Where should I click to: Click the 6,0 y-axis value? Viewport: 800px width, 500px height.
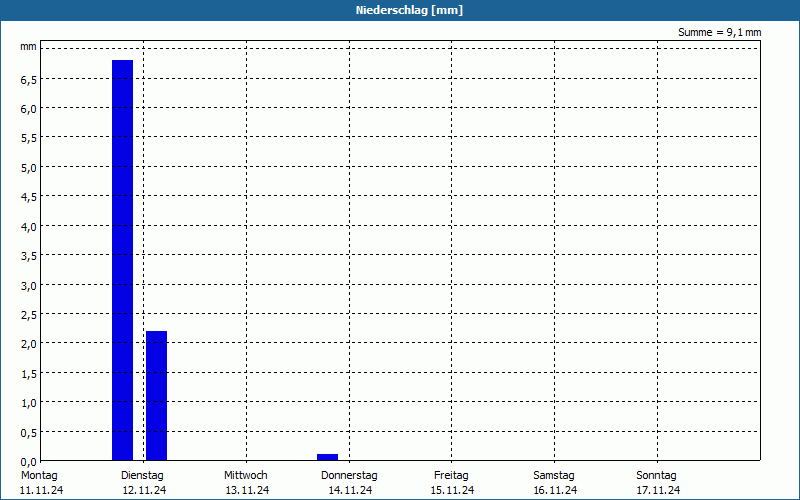(29, 109)
